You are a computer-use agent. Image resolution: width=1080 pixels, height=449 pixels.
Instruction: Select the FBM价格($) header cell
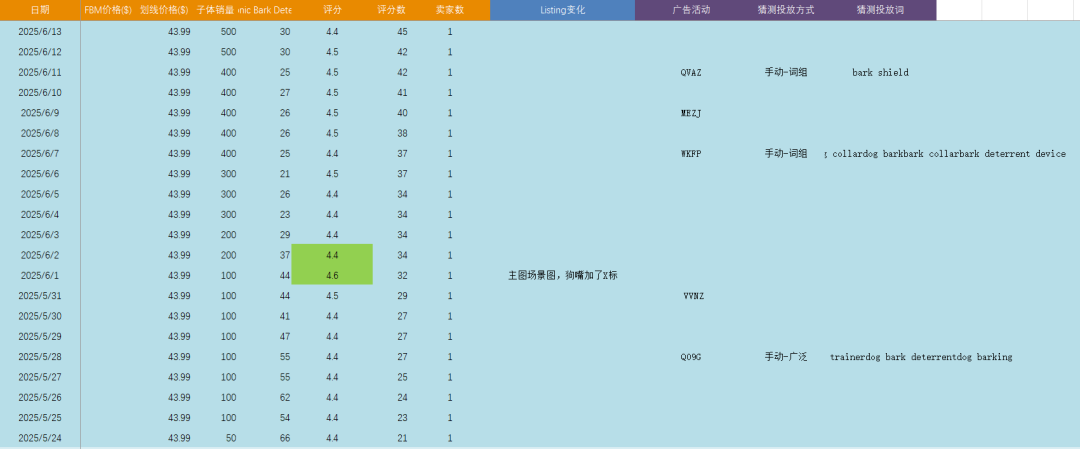[108, 10]
